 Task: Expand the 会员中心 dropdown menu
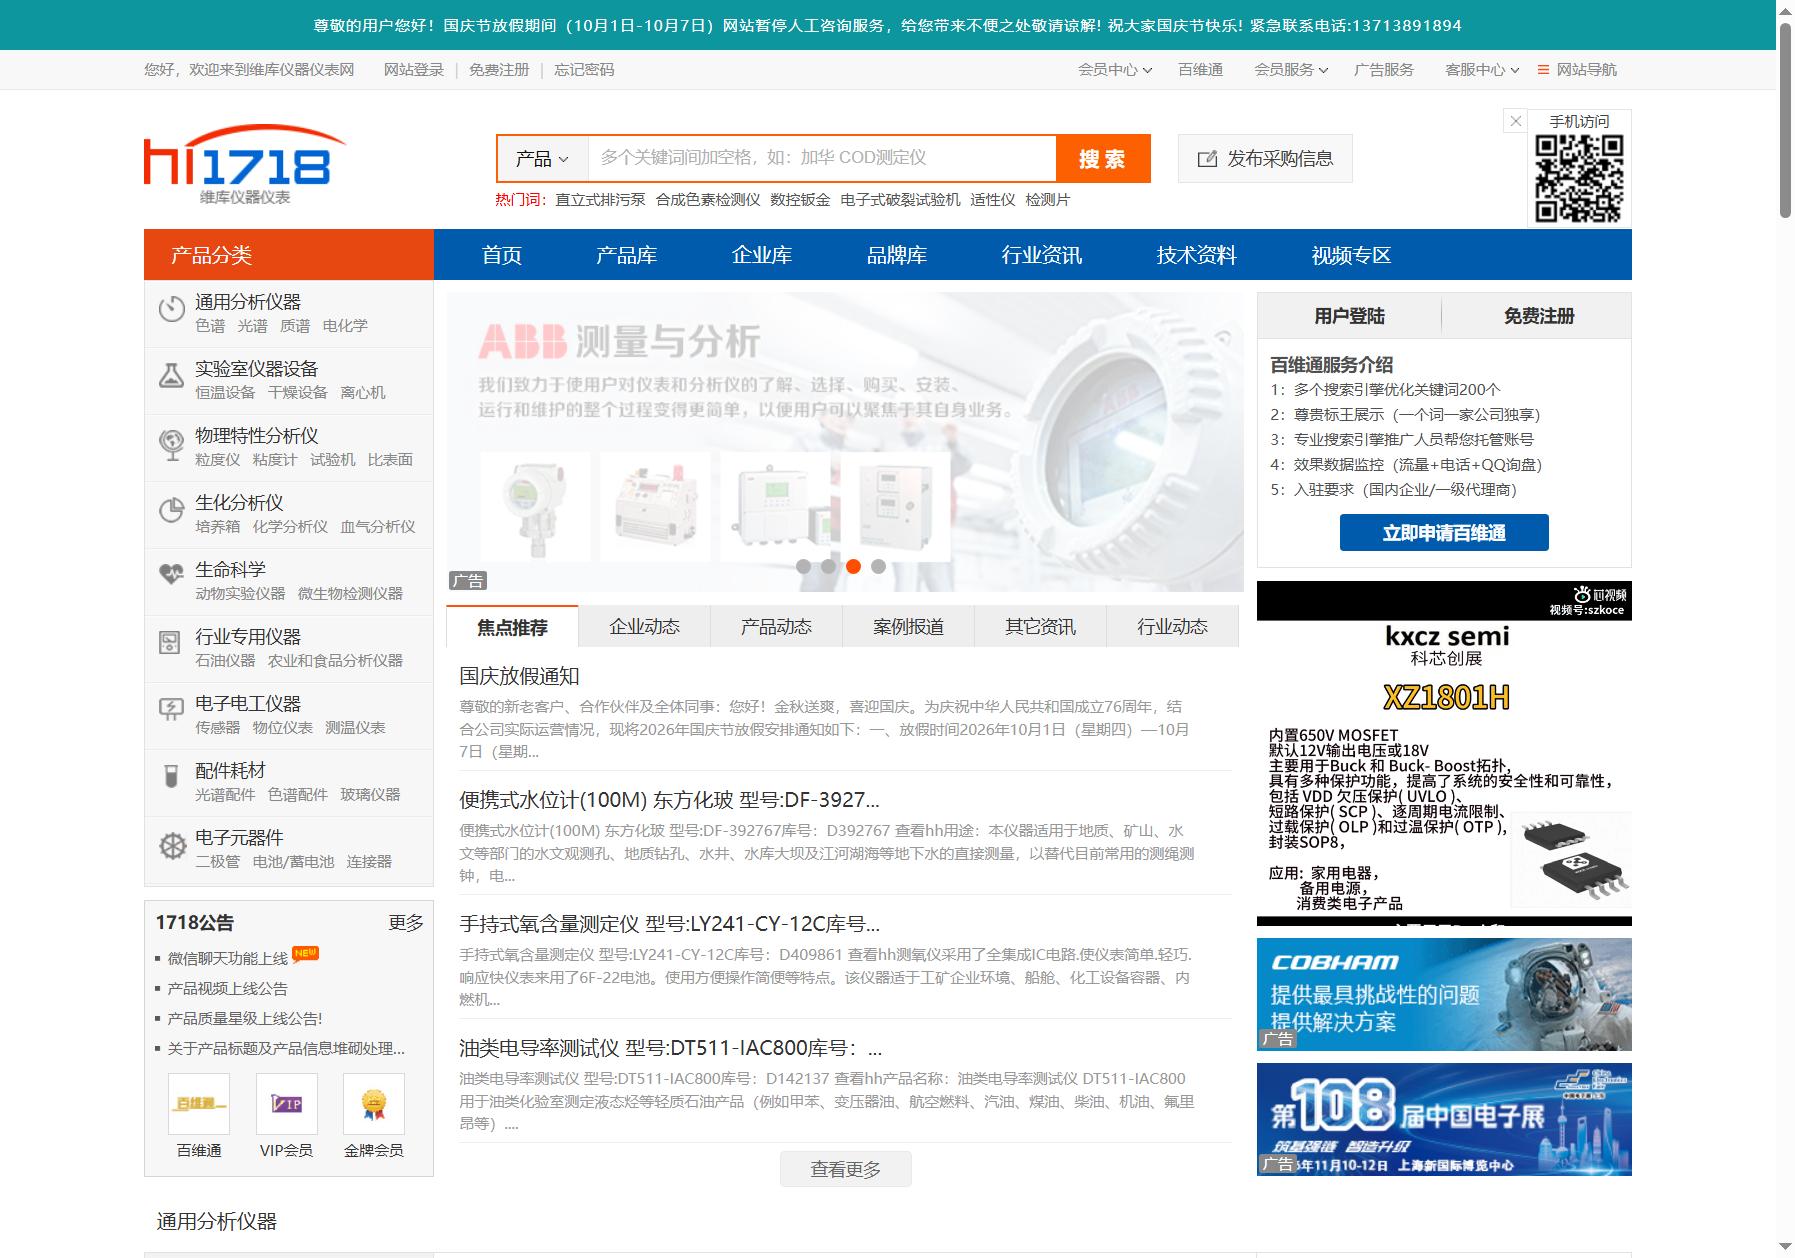coord(1115,70)
